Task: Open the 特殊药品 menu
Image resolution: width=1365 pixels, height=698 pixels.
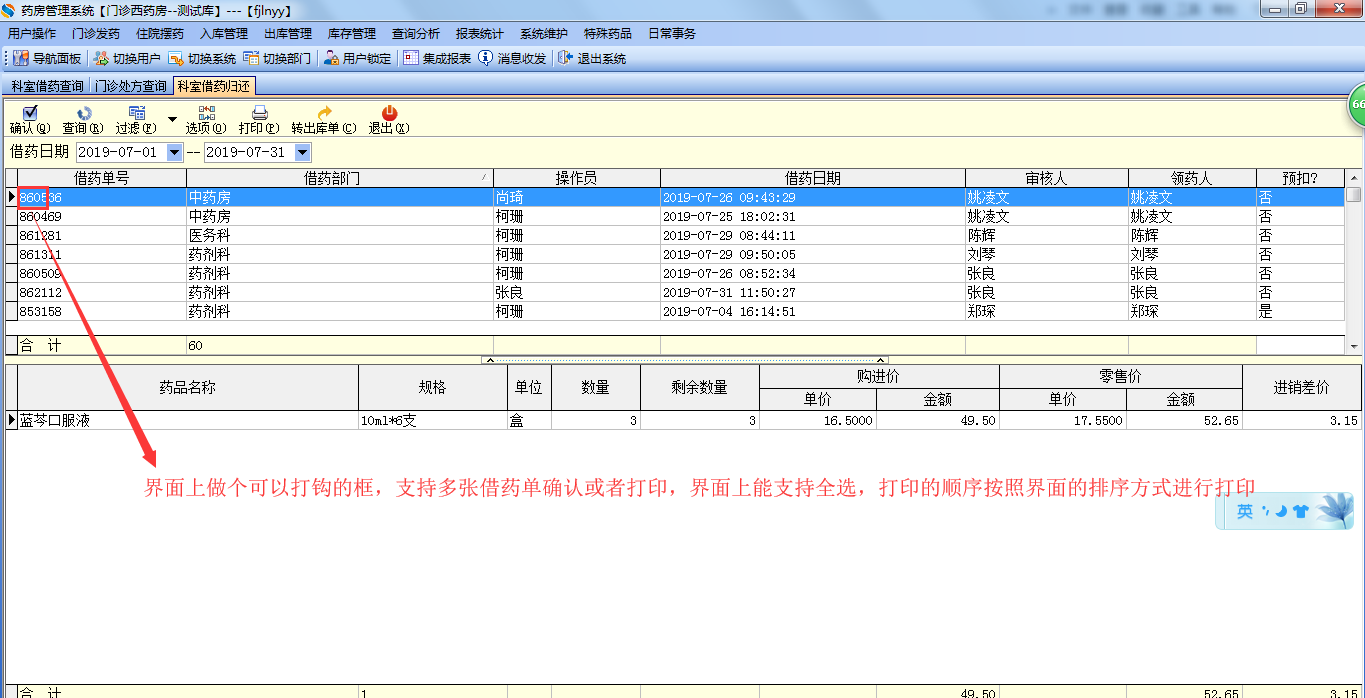Action: (608, 33)
